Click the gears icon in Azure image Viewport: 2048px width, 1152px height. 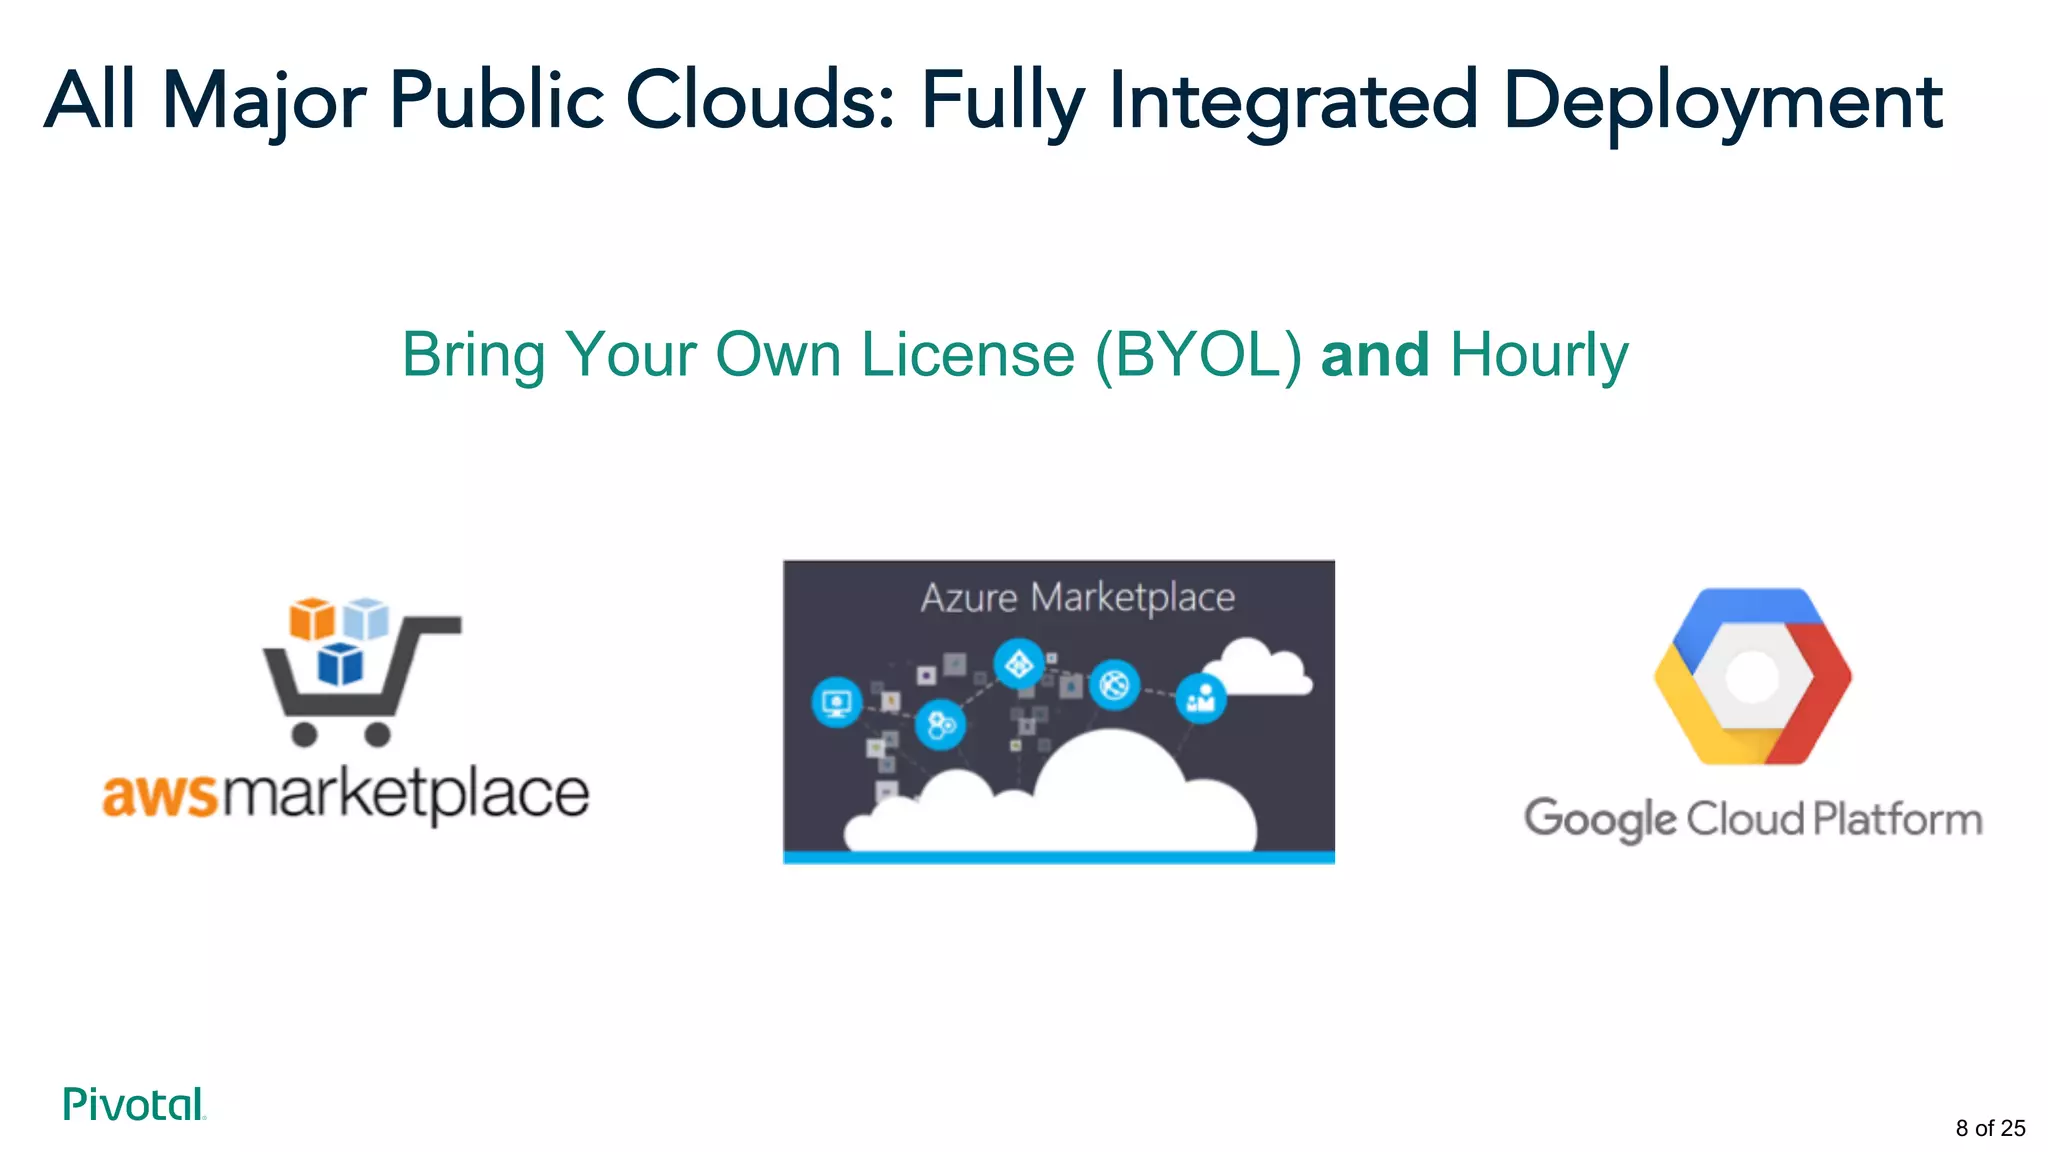point(940,725)
